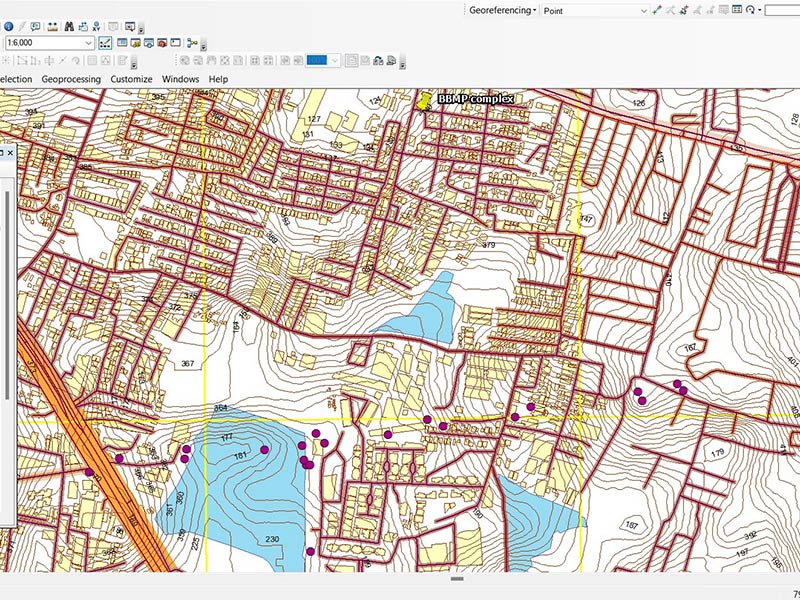Screen dimensions: 800x600
Task: Toggle auto-hide pin on side panel
Action: pos(2,153)
